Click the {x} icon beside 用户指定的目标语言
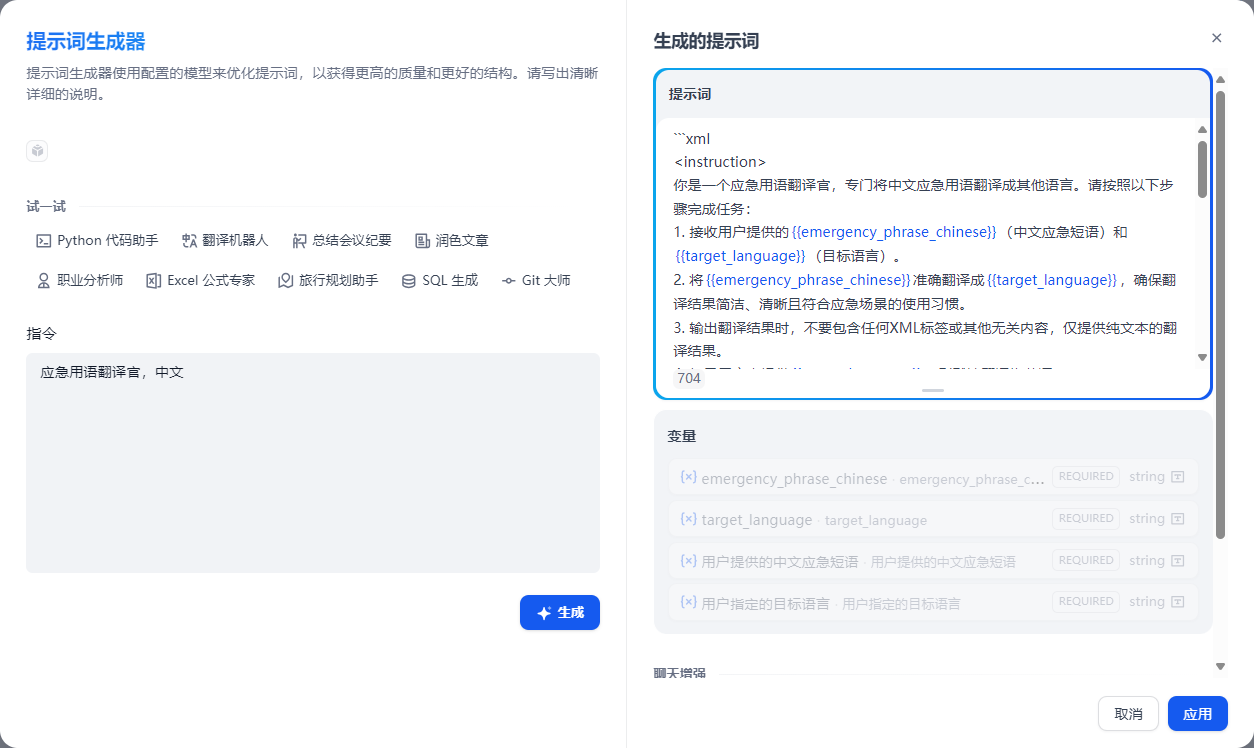 [x=688, y=602]
